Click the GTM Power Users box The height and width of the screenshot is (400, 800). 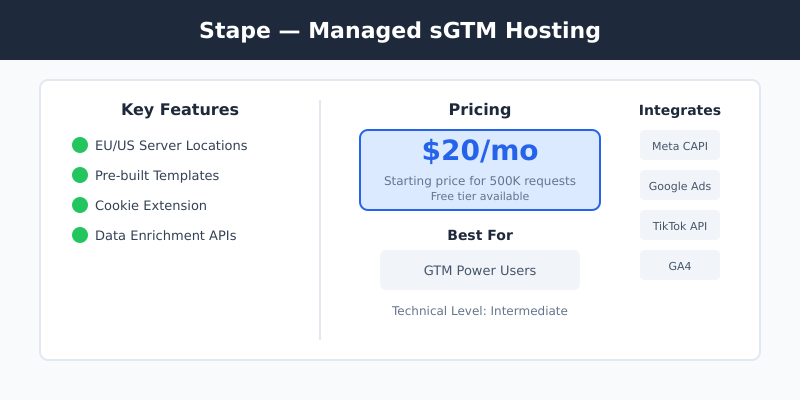480,270
